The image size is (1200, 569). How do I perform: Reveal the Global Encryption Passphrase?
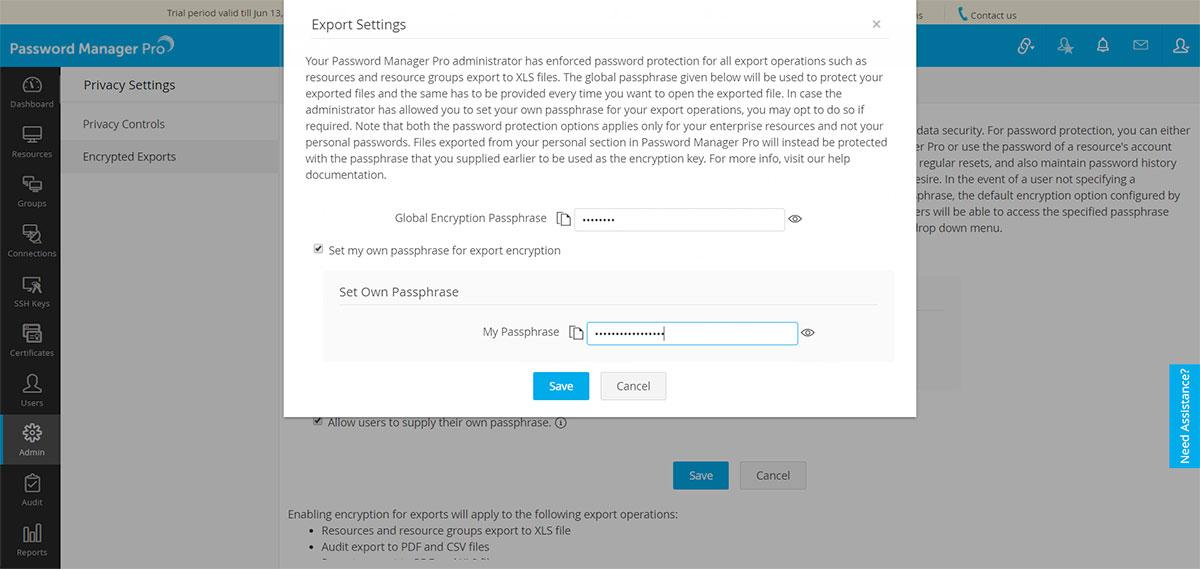pyautogui.click(x=796, y=219)
